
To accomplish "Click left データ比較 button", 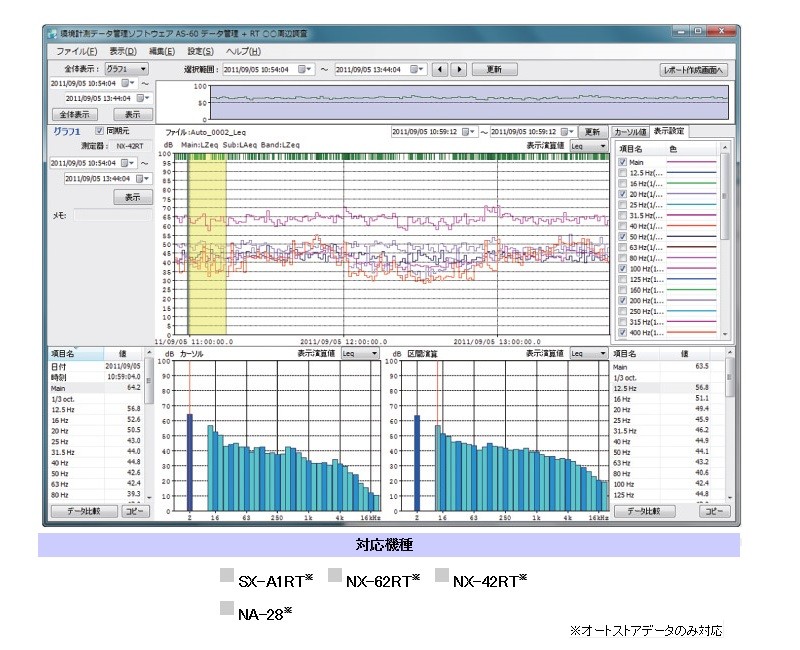I will [84, 511].
